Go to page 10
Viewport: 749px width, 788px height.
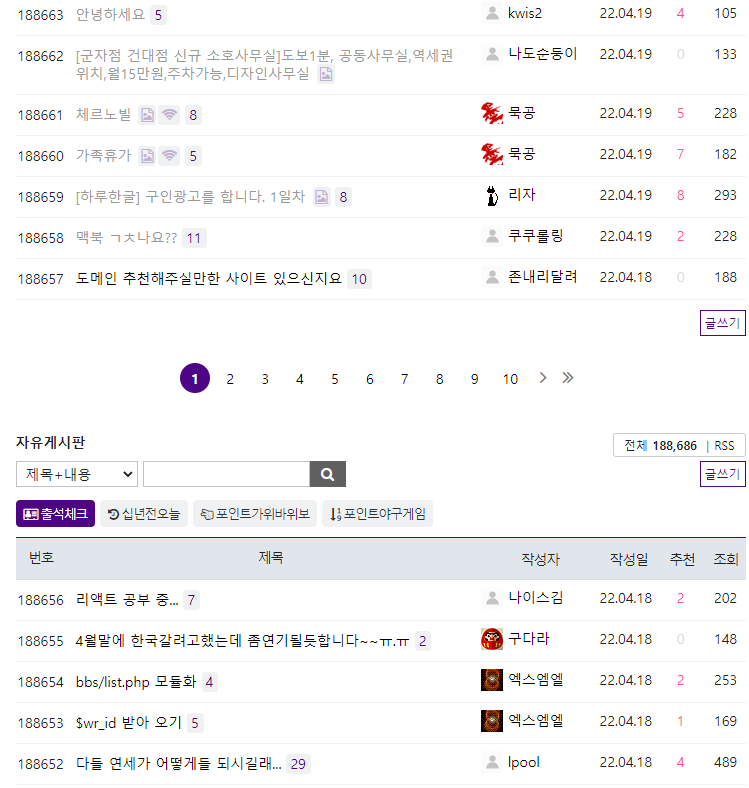click(510, 379)
